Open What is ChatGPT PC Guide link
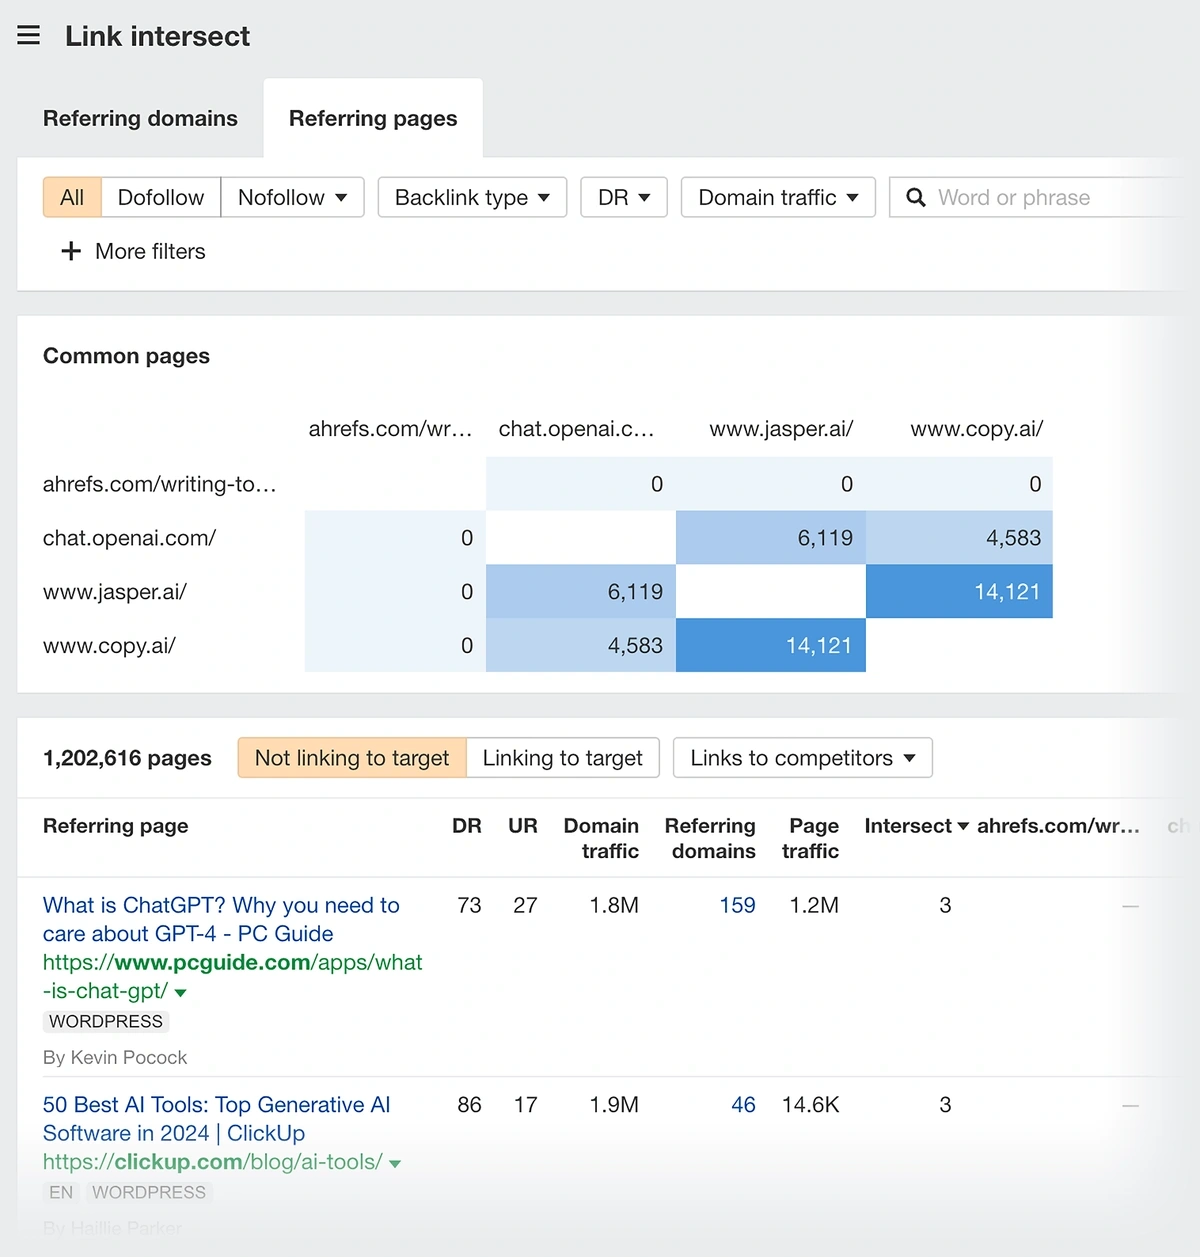Image resolution: width=1200 pixels, height=1257 pixels. (221, 919)
